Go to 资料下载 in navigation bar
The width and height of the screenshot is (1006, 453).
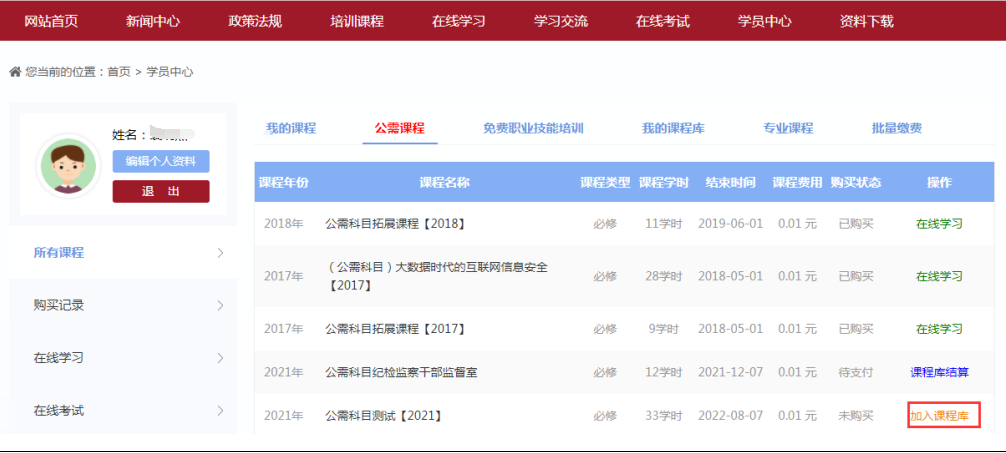point(866,21)
